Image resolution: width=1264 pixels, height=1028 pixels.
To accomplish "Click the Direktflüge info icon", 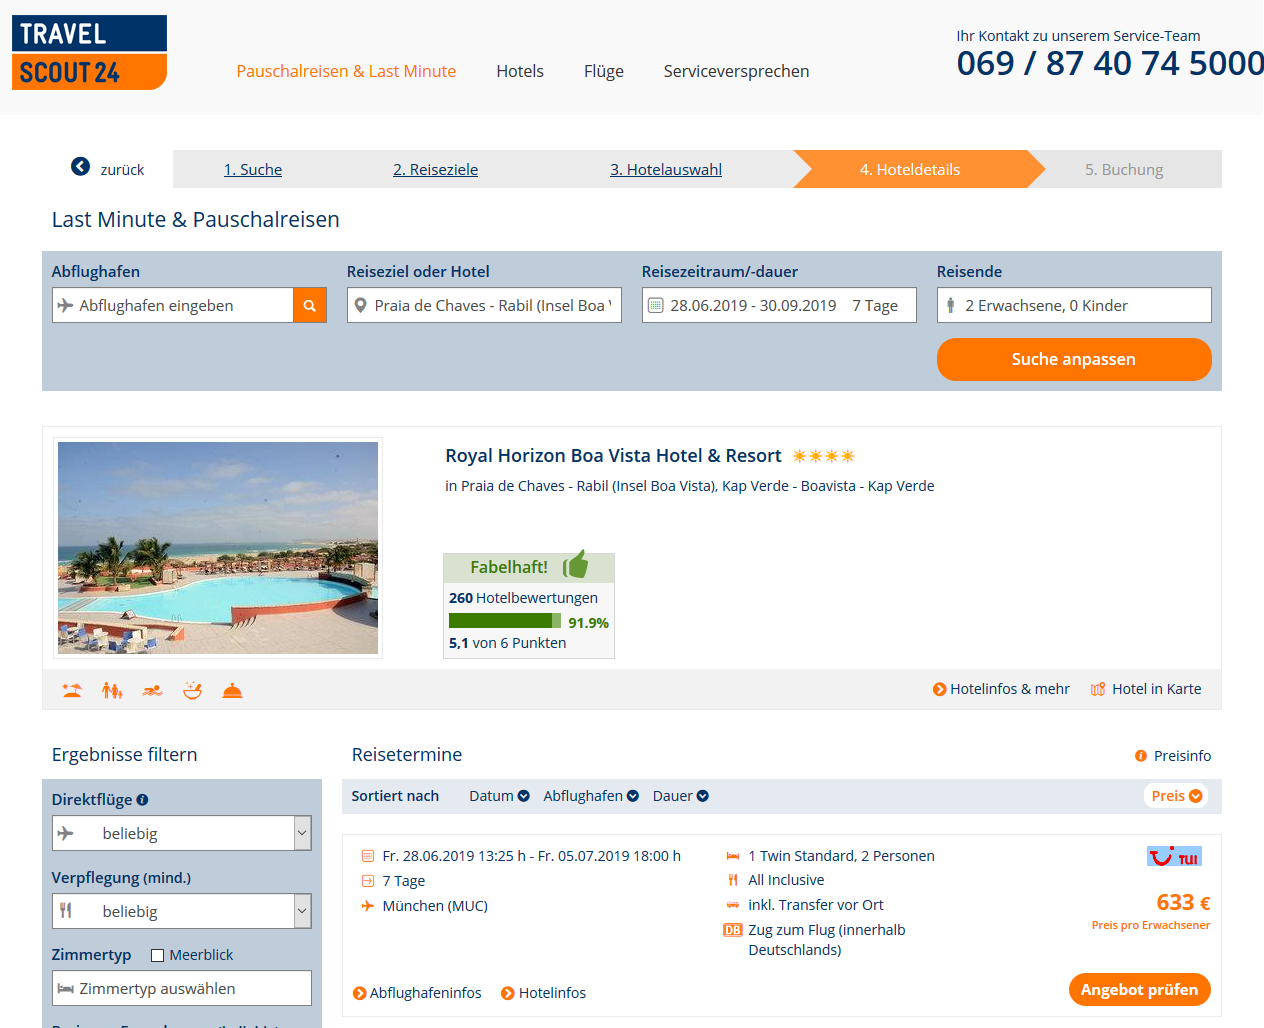I will click(x=142, y=800).
